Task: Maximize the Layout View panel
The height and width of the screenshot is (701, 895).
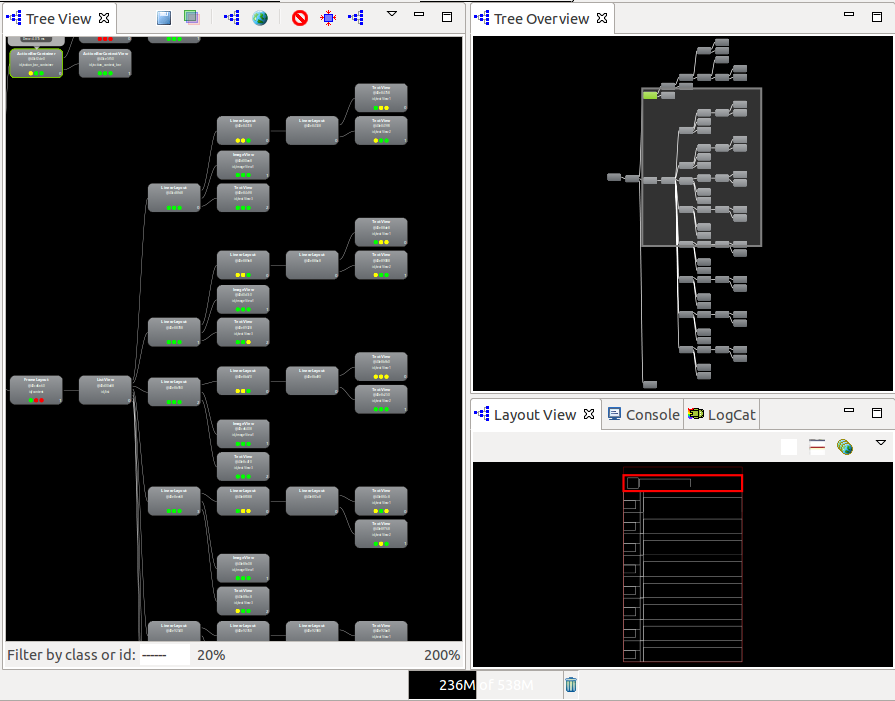Action: click(877, 413)
